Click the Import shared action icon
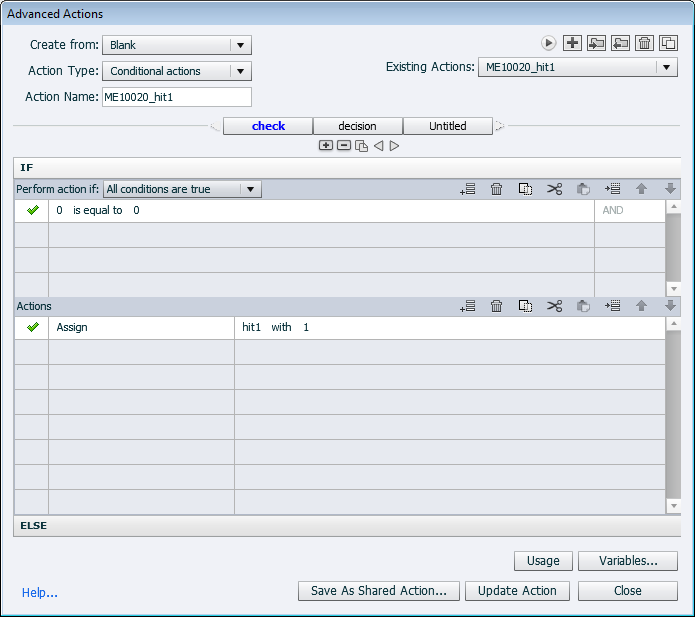Image resolution: width=695 pixels, height=617 pixels. coord(596,43)
